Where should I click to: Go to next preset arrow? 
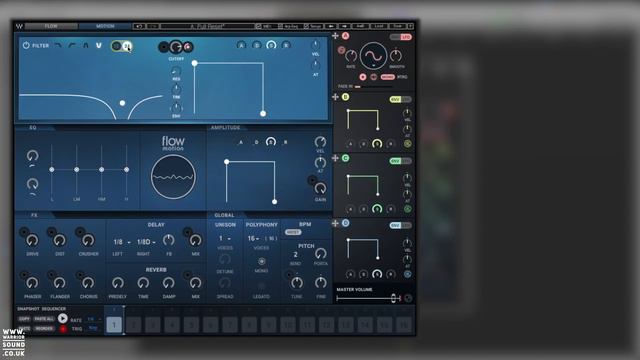(x=344, y=26)
